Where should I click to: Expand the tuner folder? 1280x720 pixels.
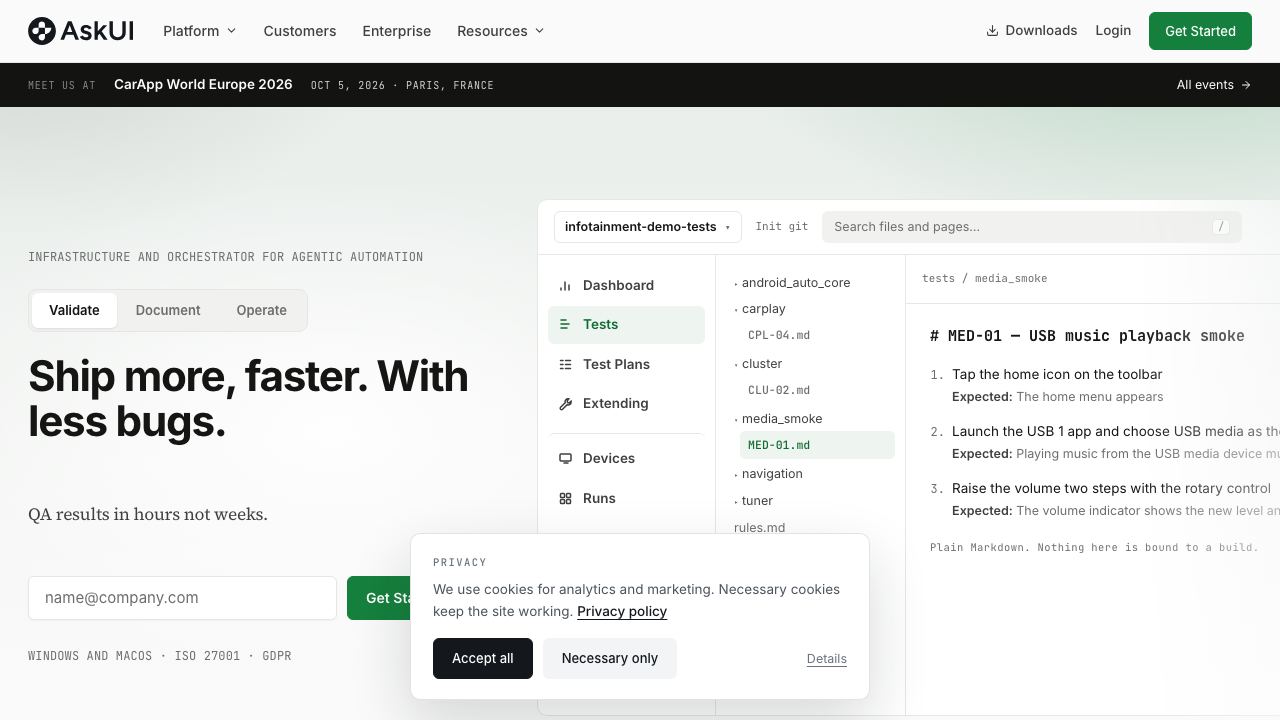pos(754,501)
